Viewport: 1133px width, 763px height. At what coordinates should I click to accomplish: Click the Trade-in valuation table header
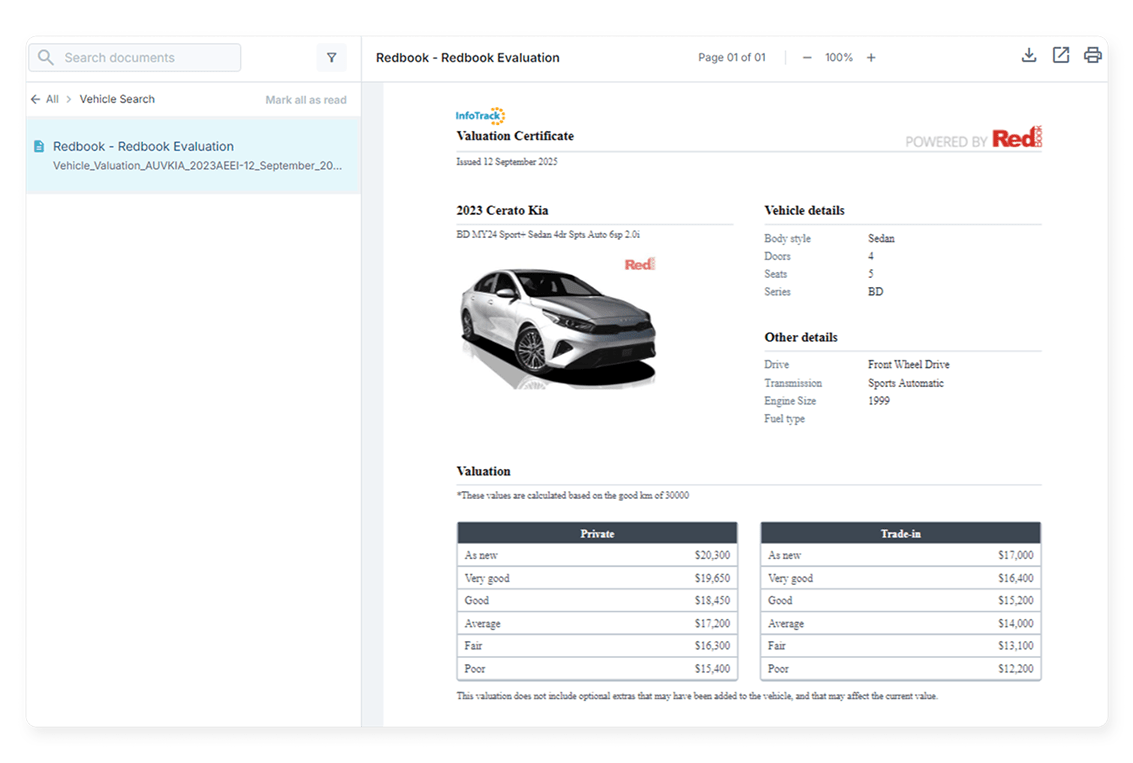click(x=900, y=533)
